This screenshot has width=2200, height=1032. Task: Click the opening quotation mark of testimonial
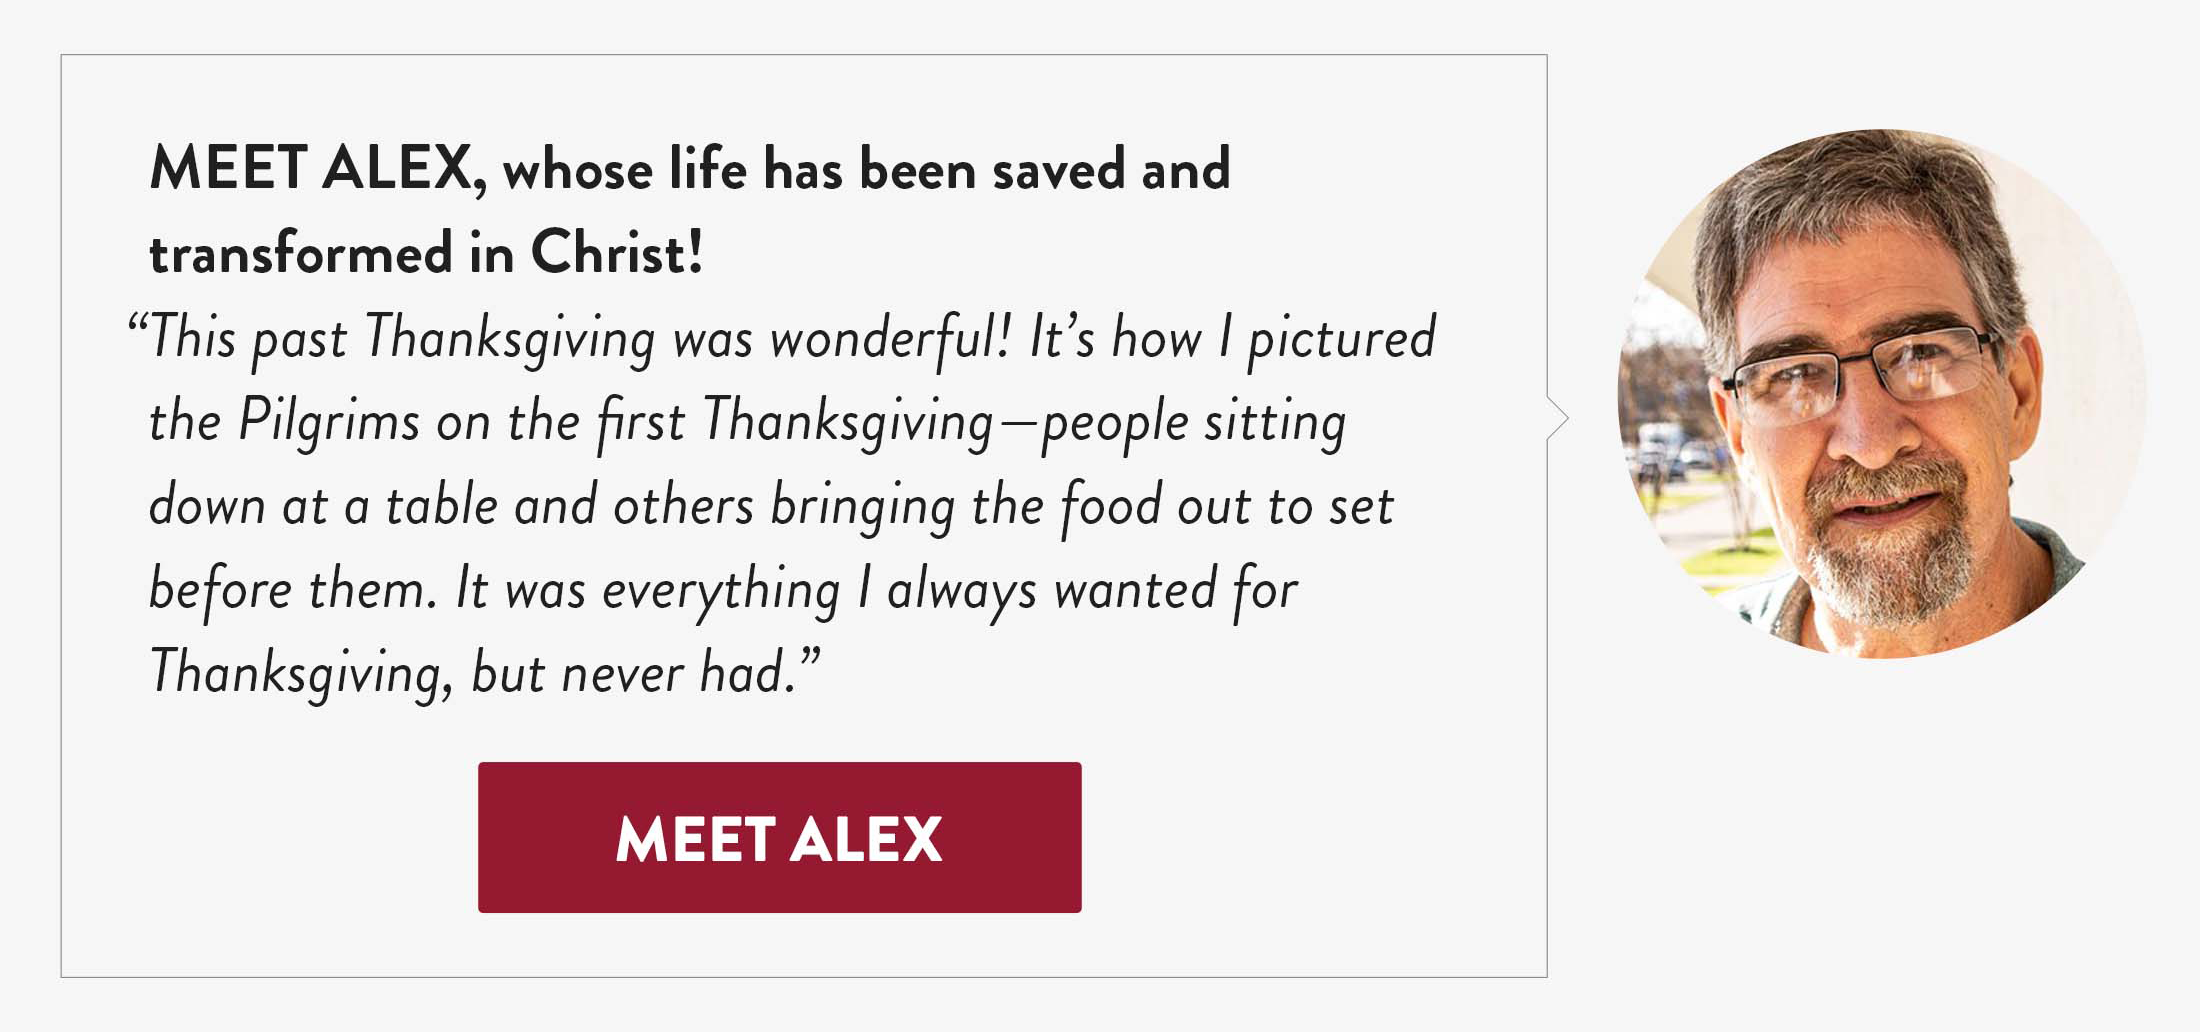[138, 326]
